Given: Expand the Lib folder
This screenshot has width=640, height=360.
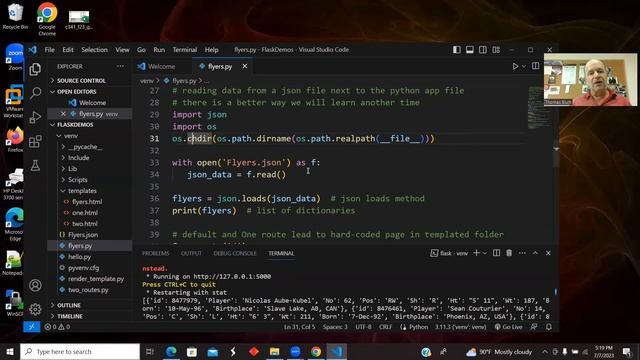Looking at the screenshot, I should pyautogui.click(x=72, y=169).
